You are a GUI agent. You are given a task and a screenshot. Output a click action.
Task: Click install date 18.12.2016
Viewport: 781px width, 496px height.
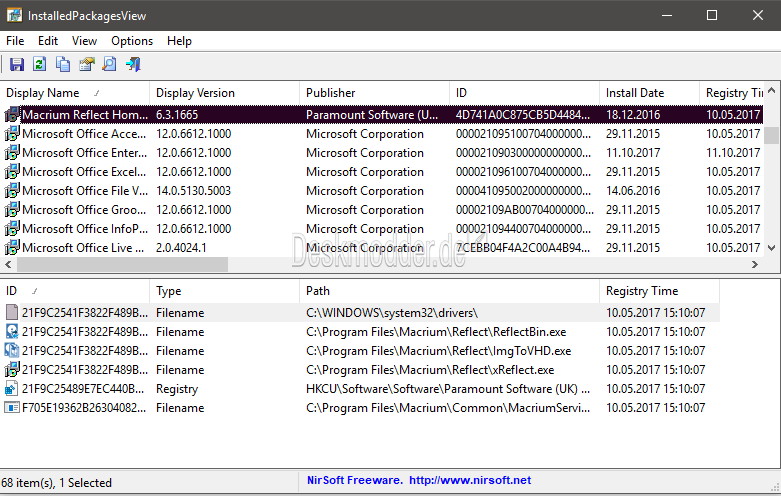[633, 115]
